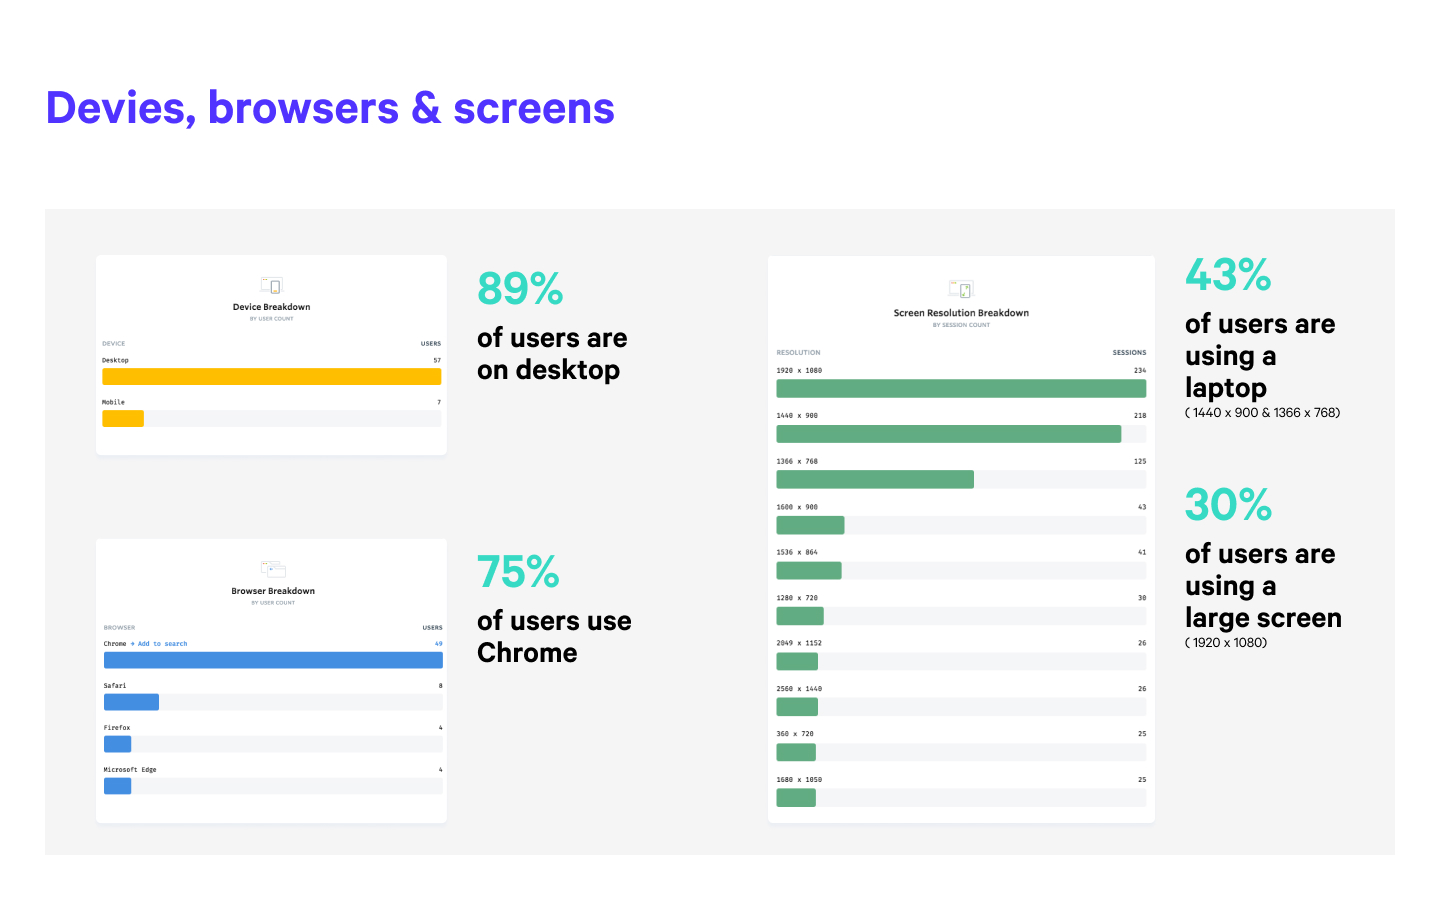
Task: Click the 'Microsoft Edge' row label
Action: click(130, 770)
